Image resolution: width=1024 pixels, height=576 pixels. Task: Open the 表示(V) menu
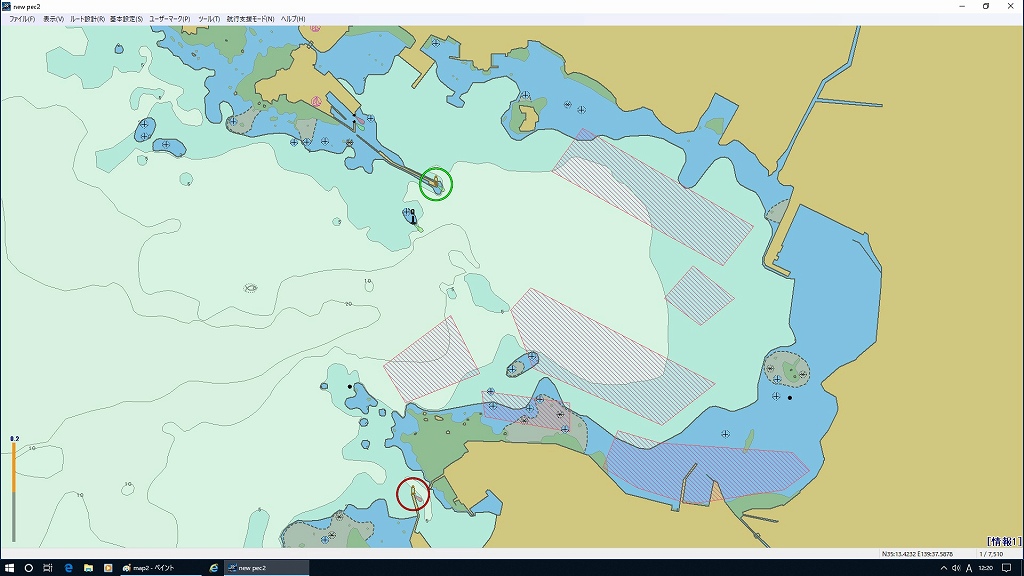point(53,19)
